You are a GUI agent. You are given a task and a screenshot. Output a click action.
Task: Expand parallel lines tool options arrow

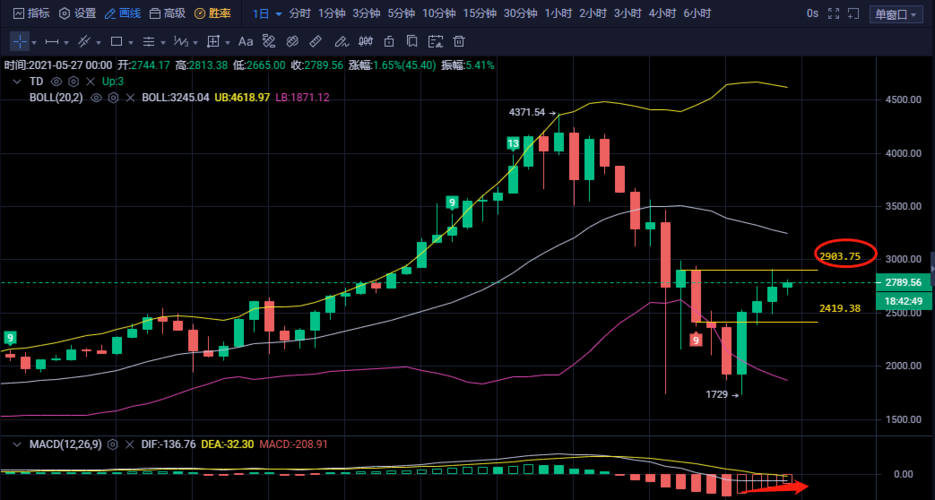click(x=163, y=42)
